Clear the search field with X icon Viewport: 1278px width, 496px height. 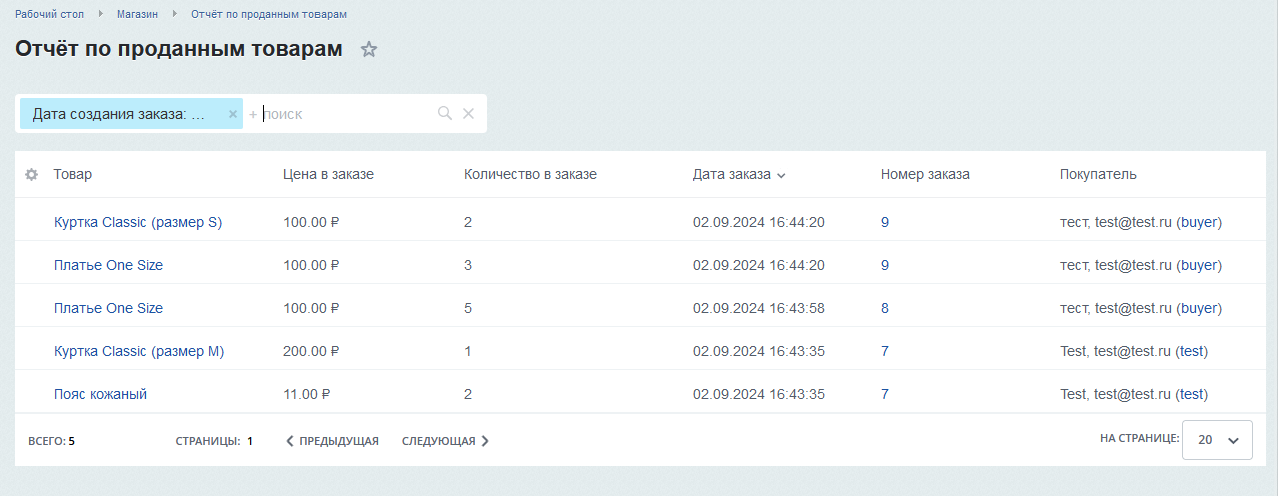point(468,114)
